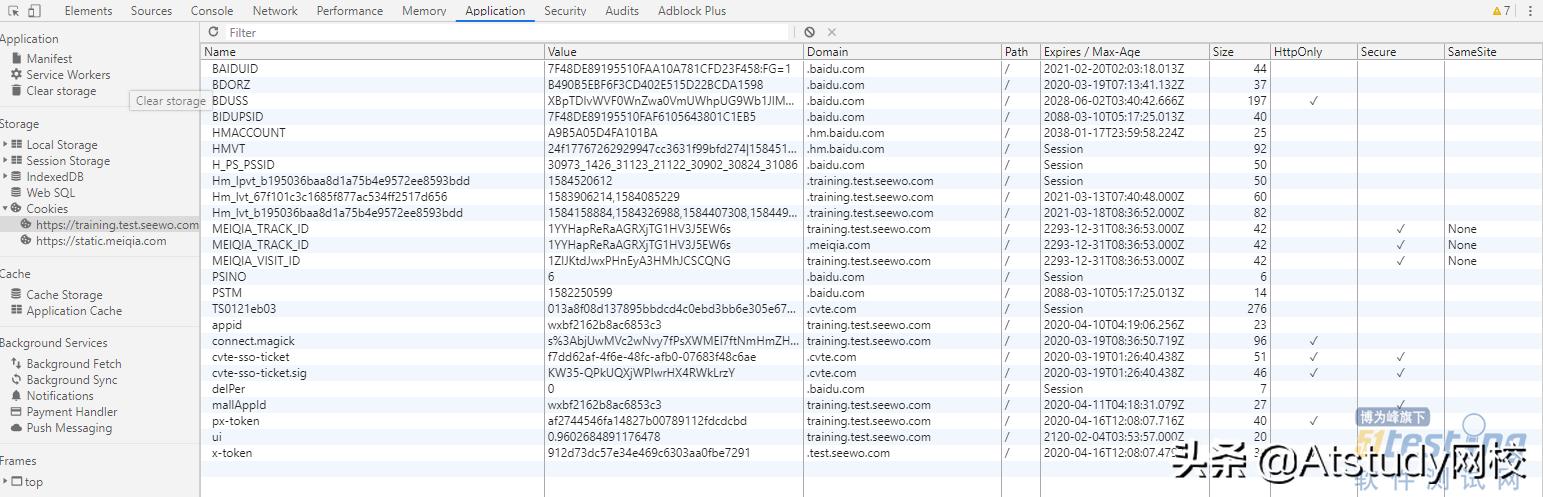Viewport: 1543px width, 497px height.
Task: Switch to the Elements tab
Action: coord(88,11)
